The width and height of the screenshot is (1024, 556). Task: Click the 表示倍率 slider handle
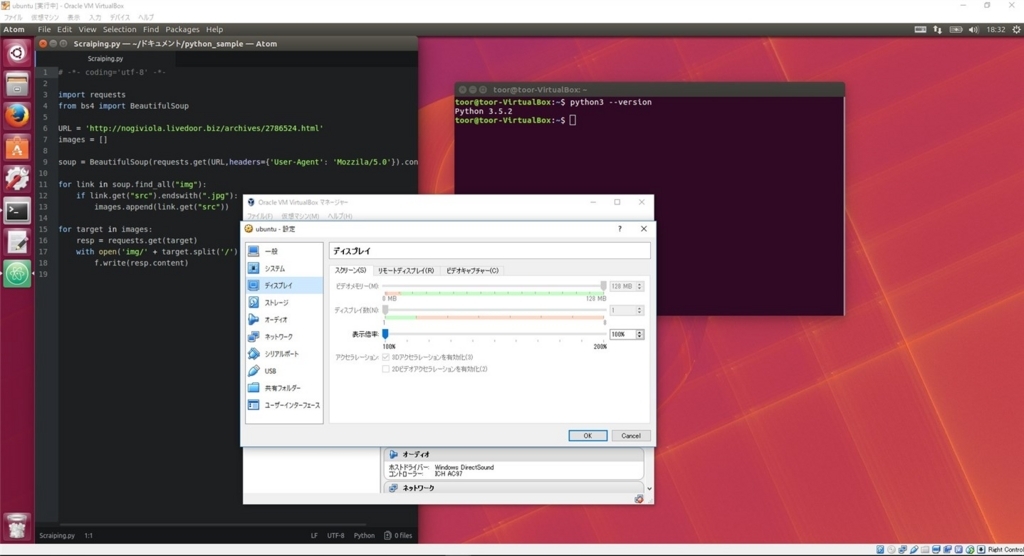(385, 334)
